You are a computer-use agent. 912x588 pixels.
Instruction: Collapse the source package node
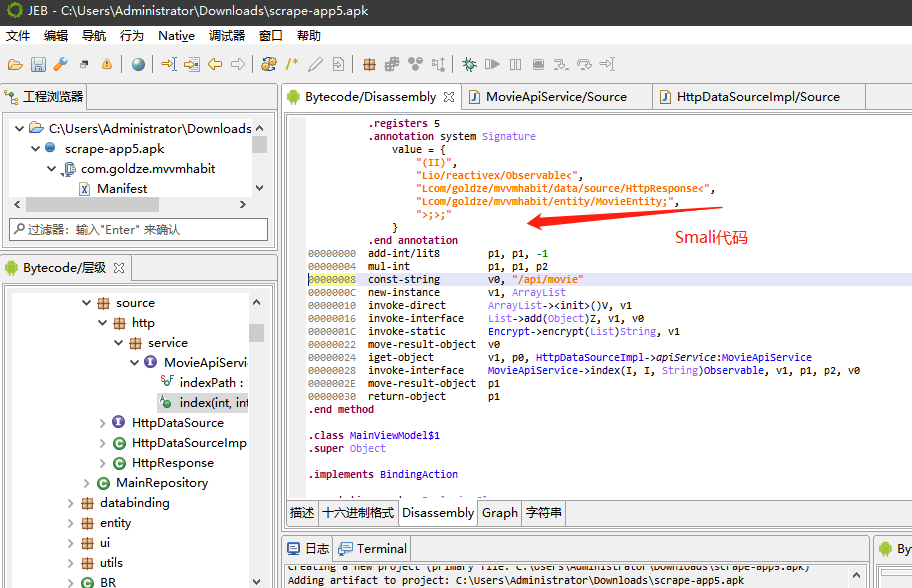coord(87,302)
